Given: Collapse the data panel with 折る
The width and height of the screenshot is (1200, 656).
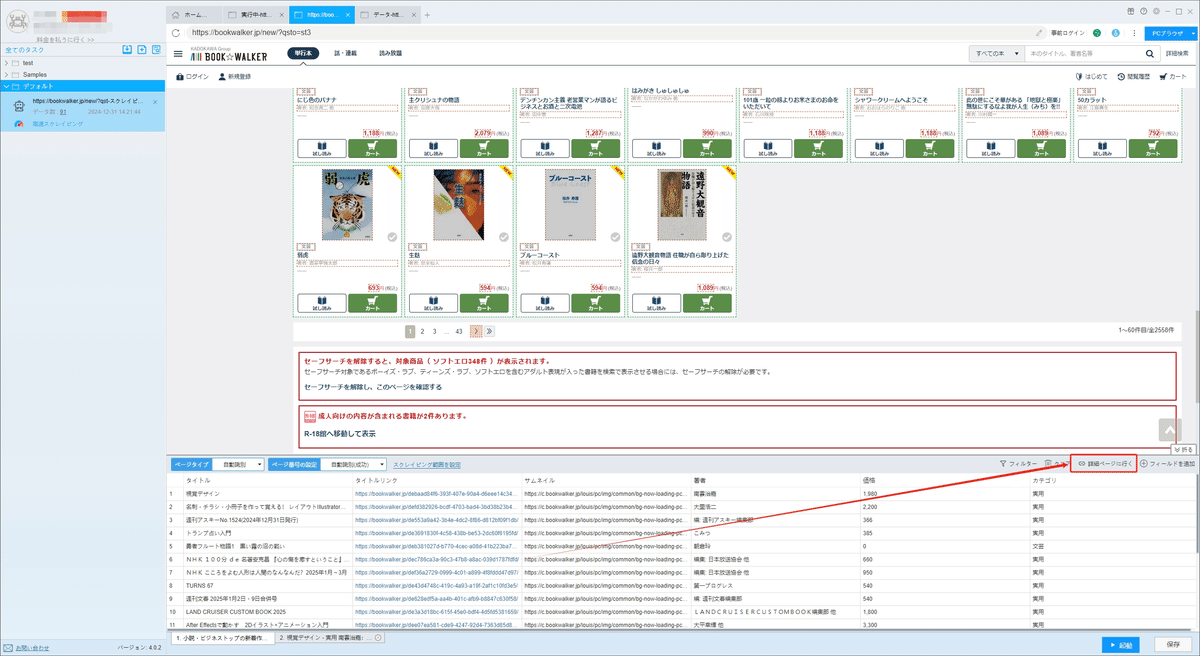Looking at the screenshot, I should click(1183, 450).
